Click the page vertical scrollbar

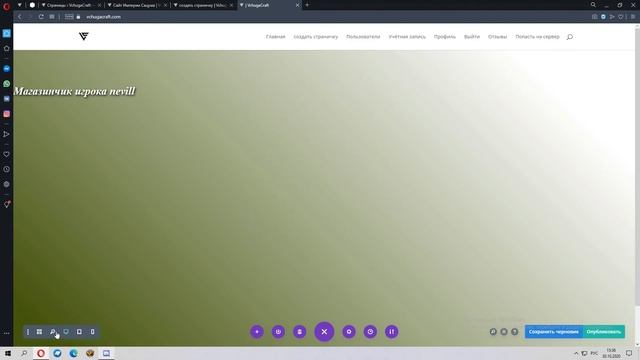coord(637,167)
